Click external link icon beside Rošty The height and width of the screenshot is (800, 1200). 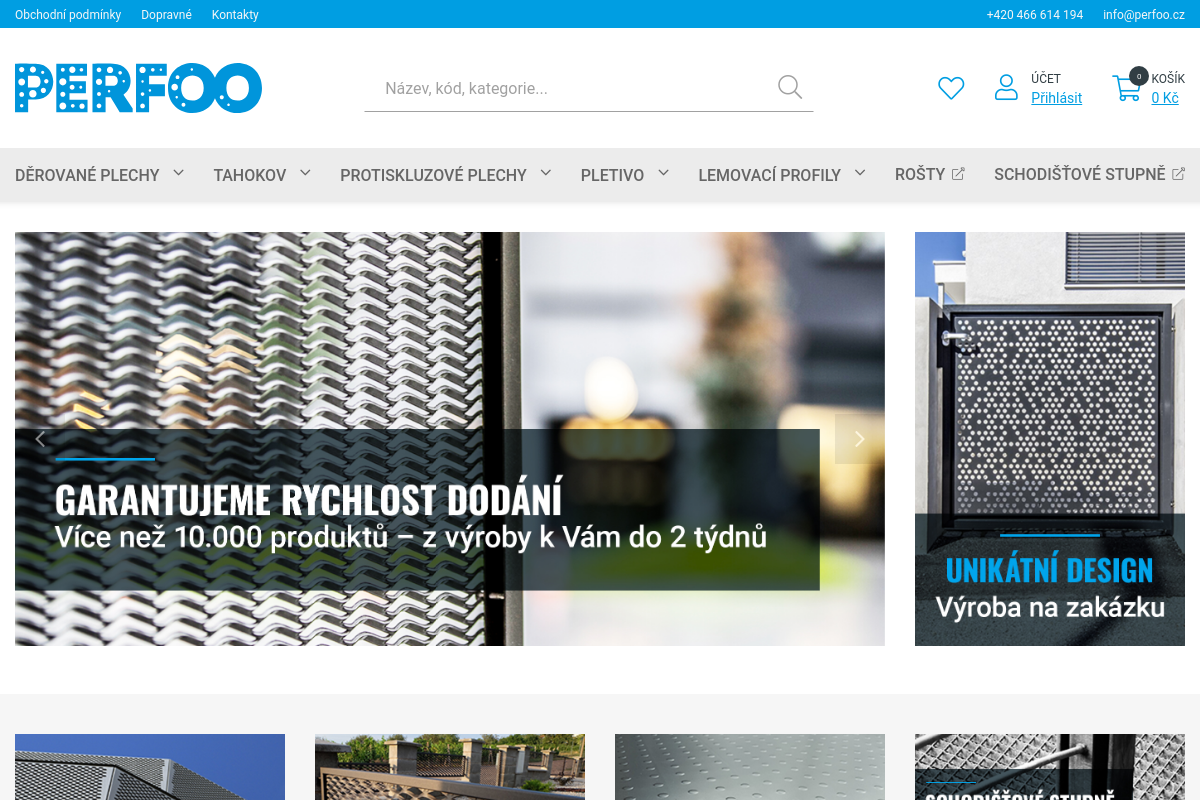[958, 174]
